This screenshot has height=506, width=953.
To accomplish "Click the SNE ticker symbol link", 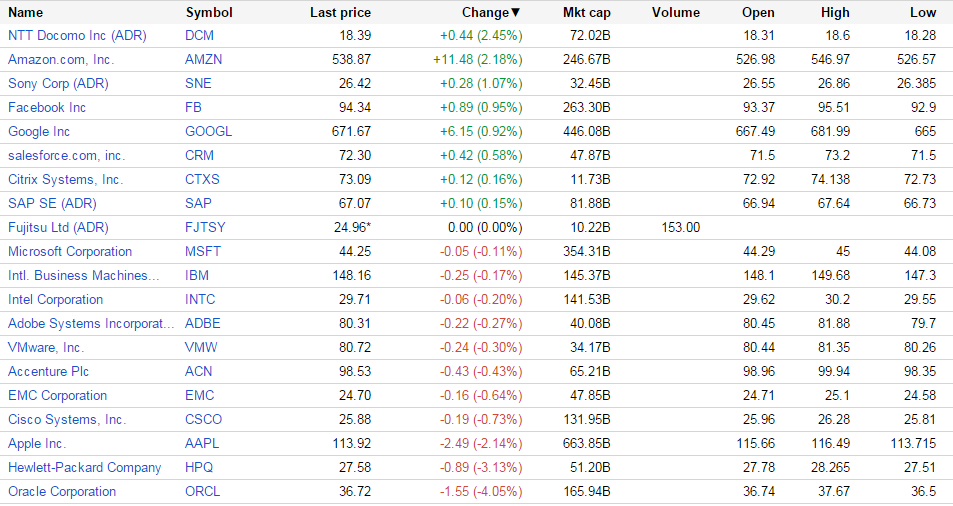I will [x=199, y=83].
